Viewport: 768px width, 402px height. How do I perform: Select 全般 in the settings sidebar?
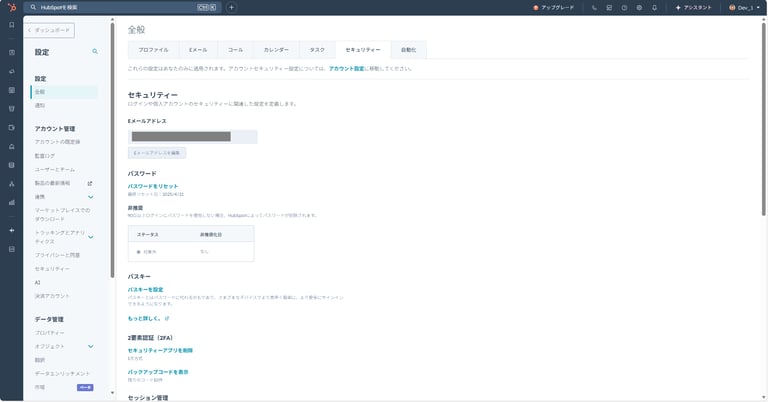point(64,92)
